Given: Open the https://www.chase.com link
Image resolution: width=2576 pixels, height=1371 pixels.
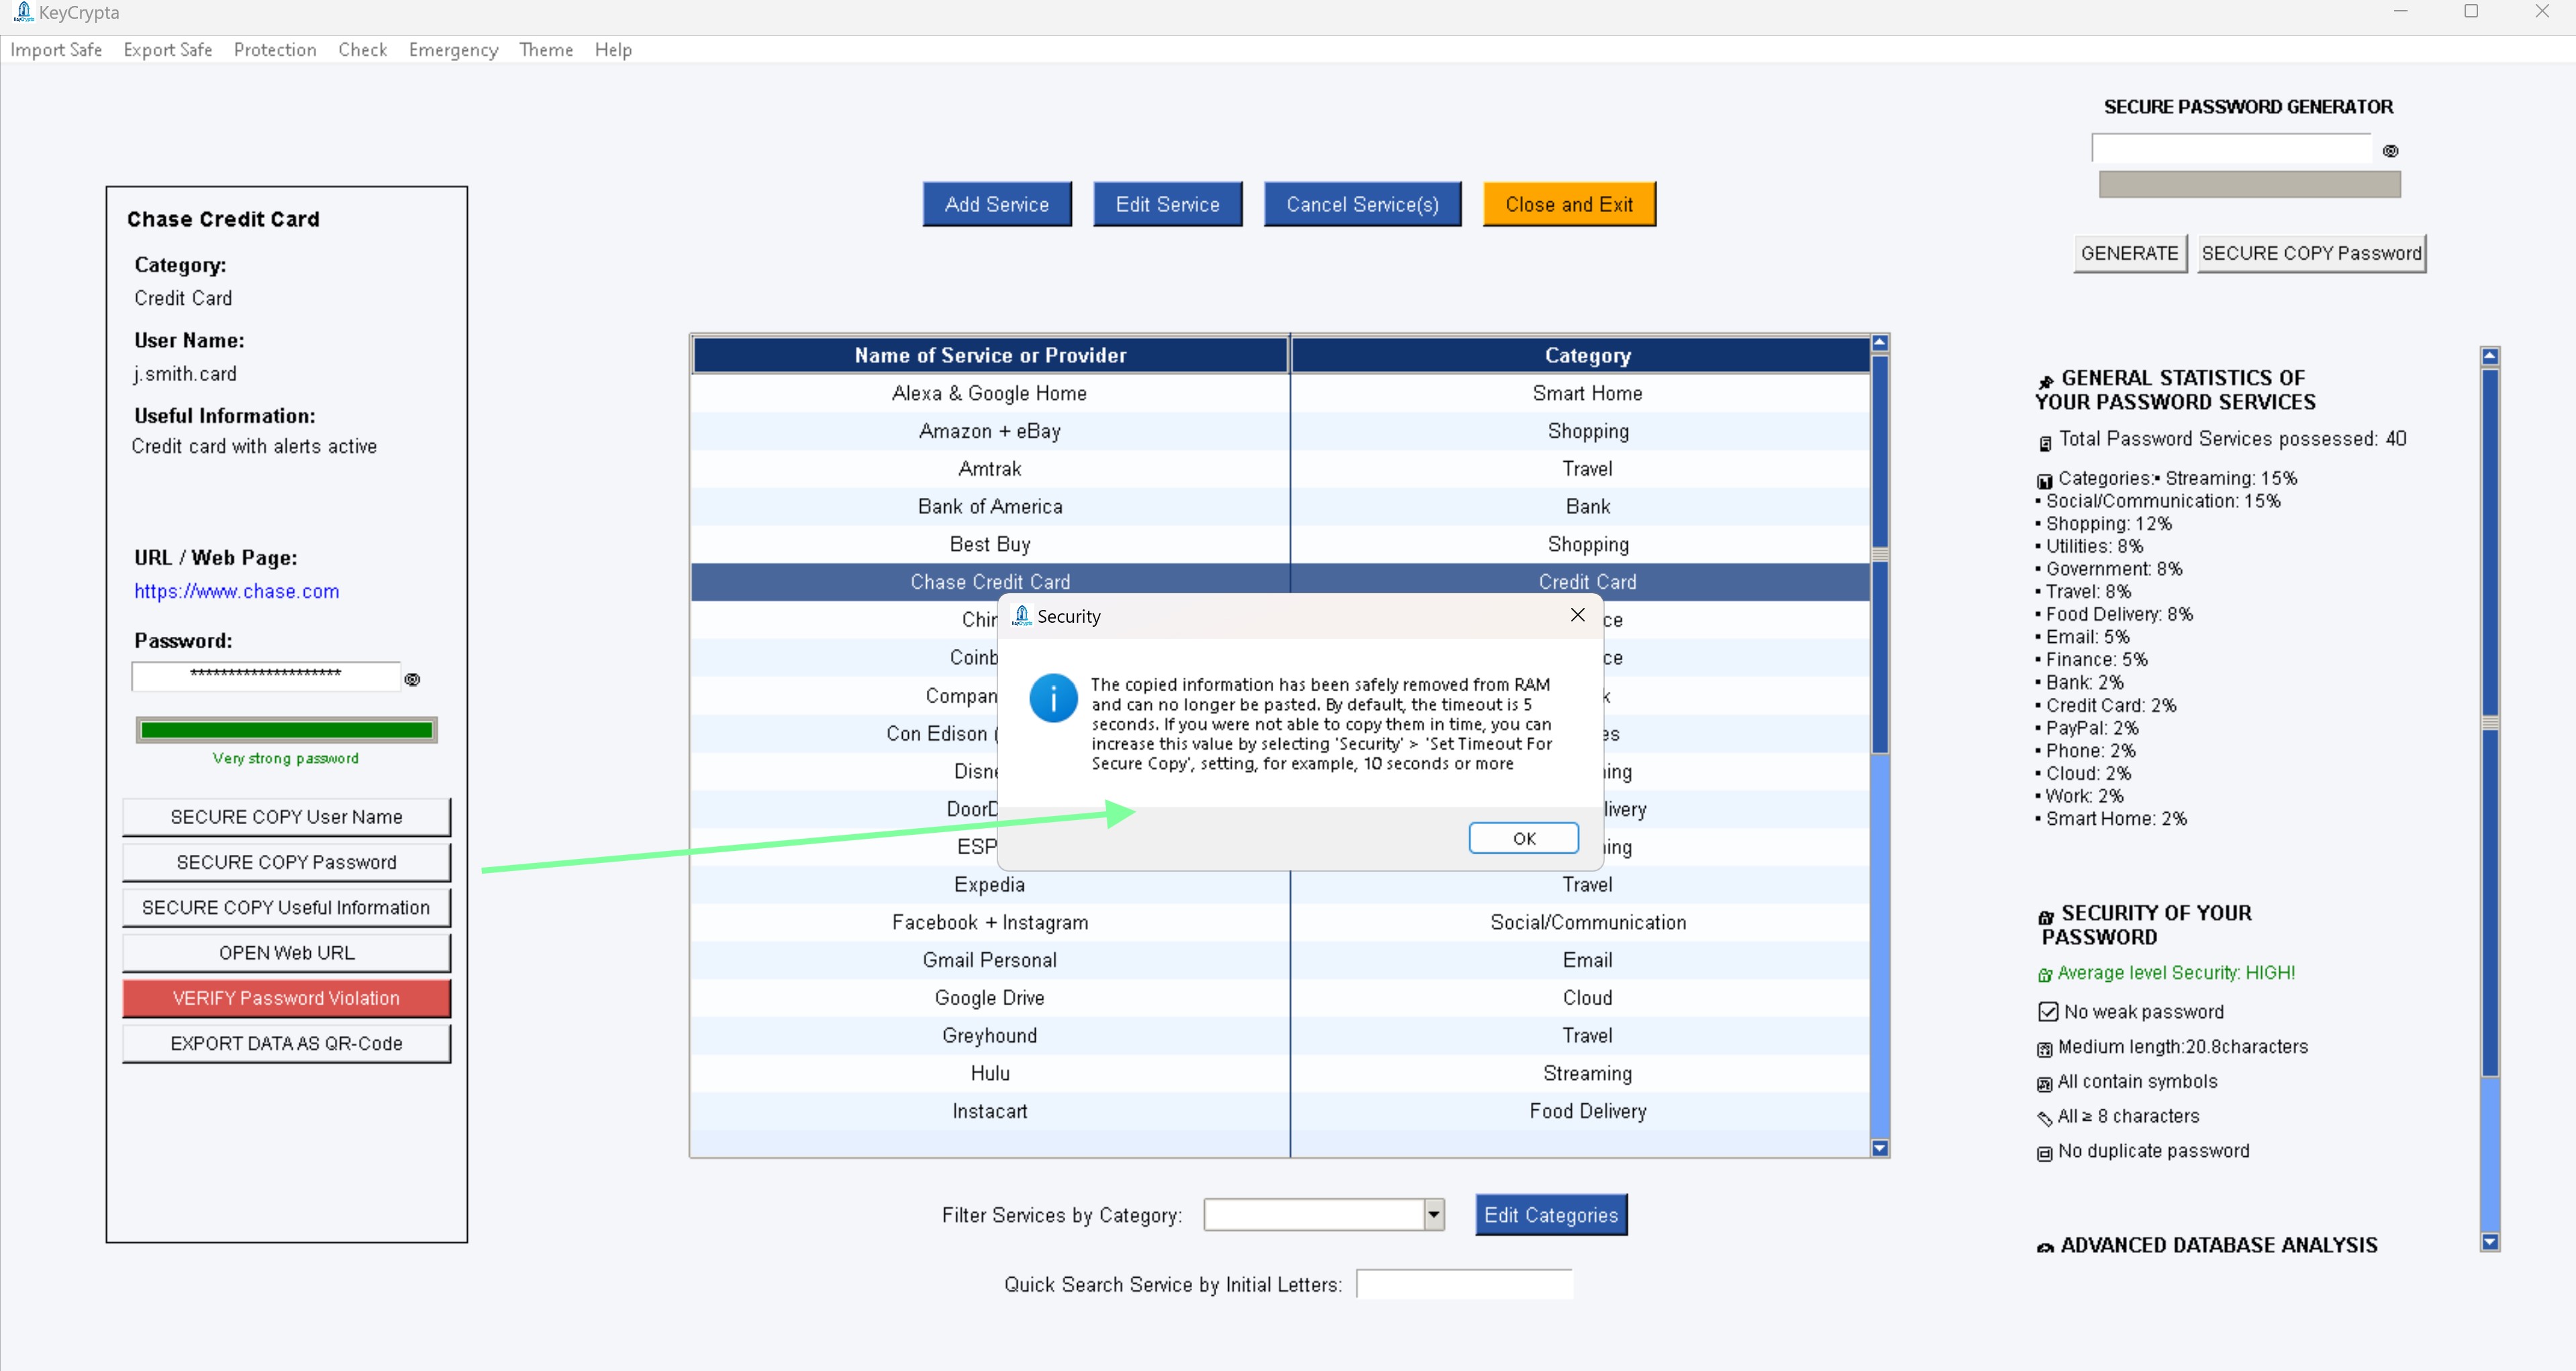Looking at the screenshot, I should coord(236,591).
